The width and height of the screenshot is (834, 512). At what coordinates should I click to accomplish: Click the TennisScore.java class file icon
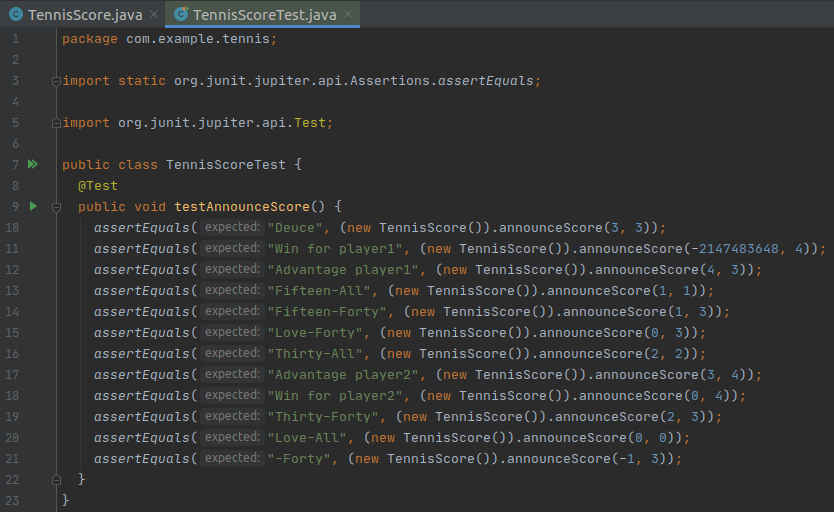click(x=16, y=14)
